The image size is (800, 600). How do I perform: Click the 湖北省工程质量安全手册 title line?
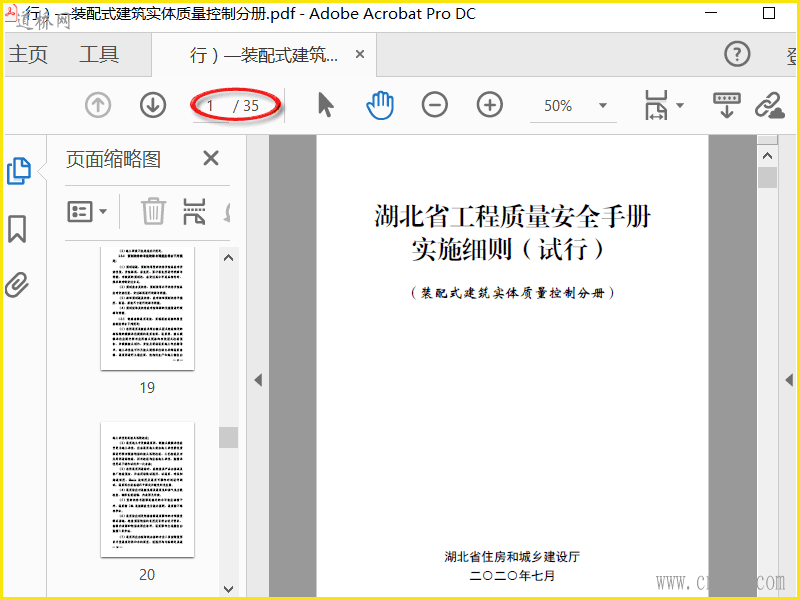pos(512,216)
